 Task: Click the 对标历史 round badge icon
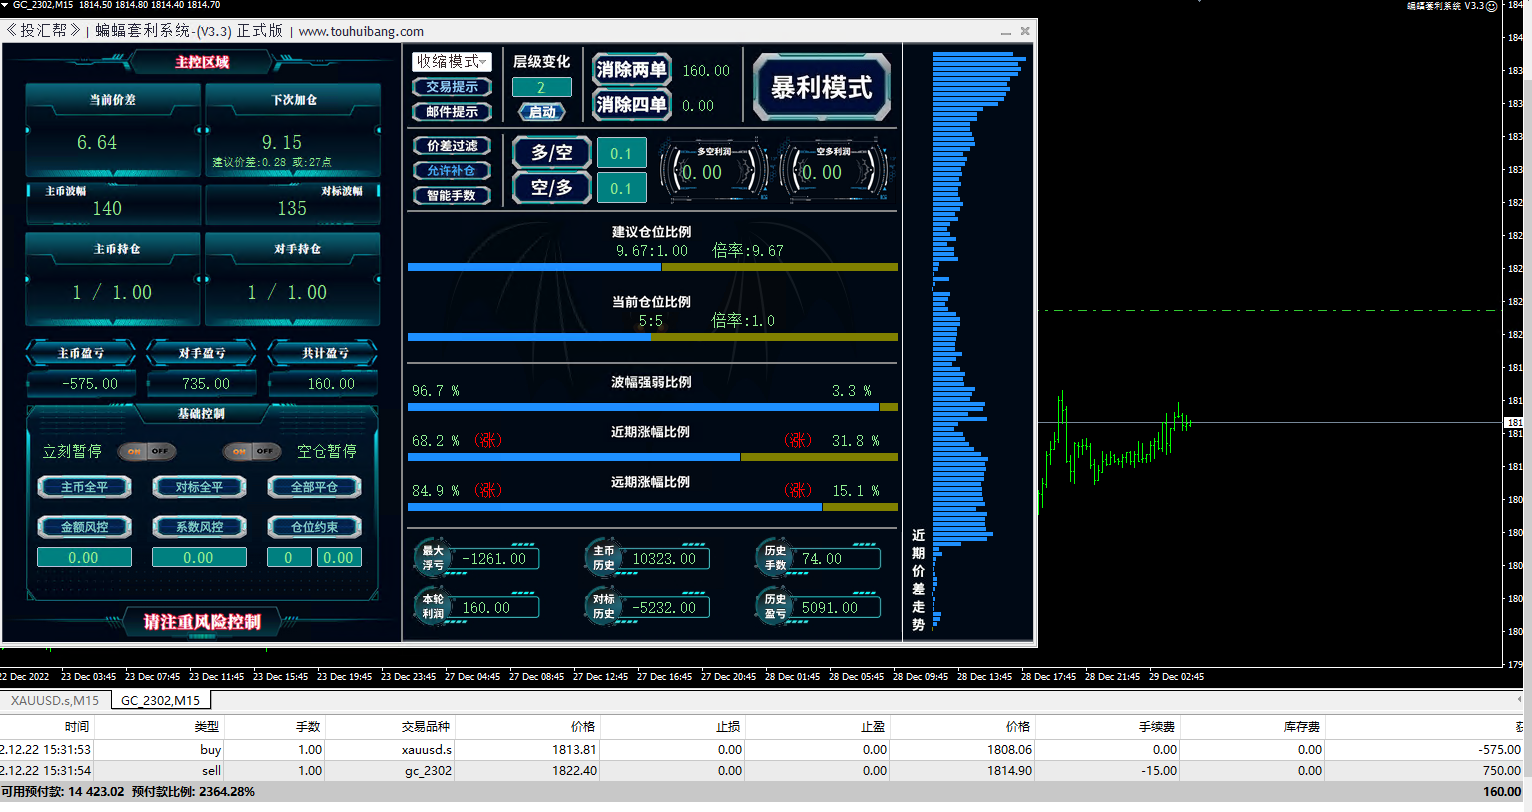[x=603, y=607]
